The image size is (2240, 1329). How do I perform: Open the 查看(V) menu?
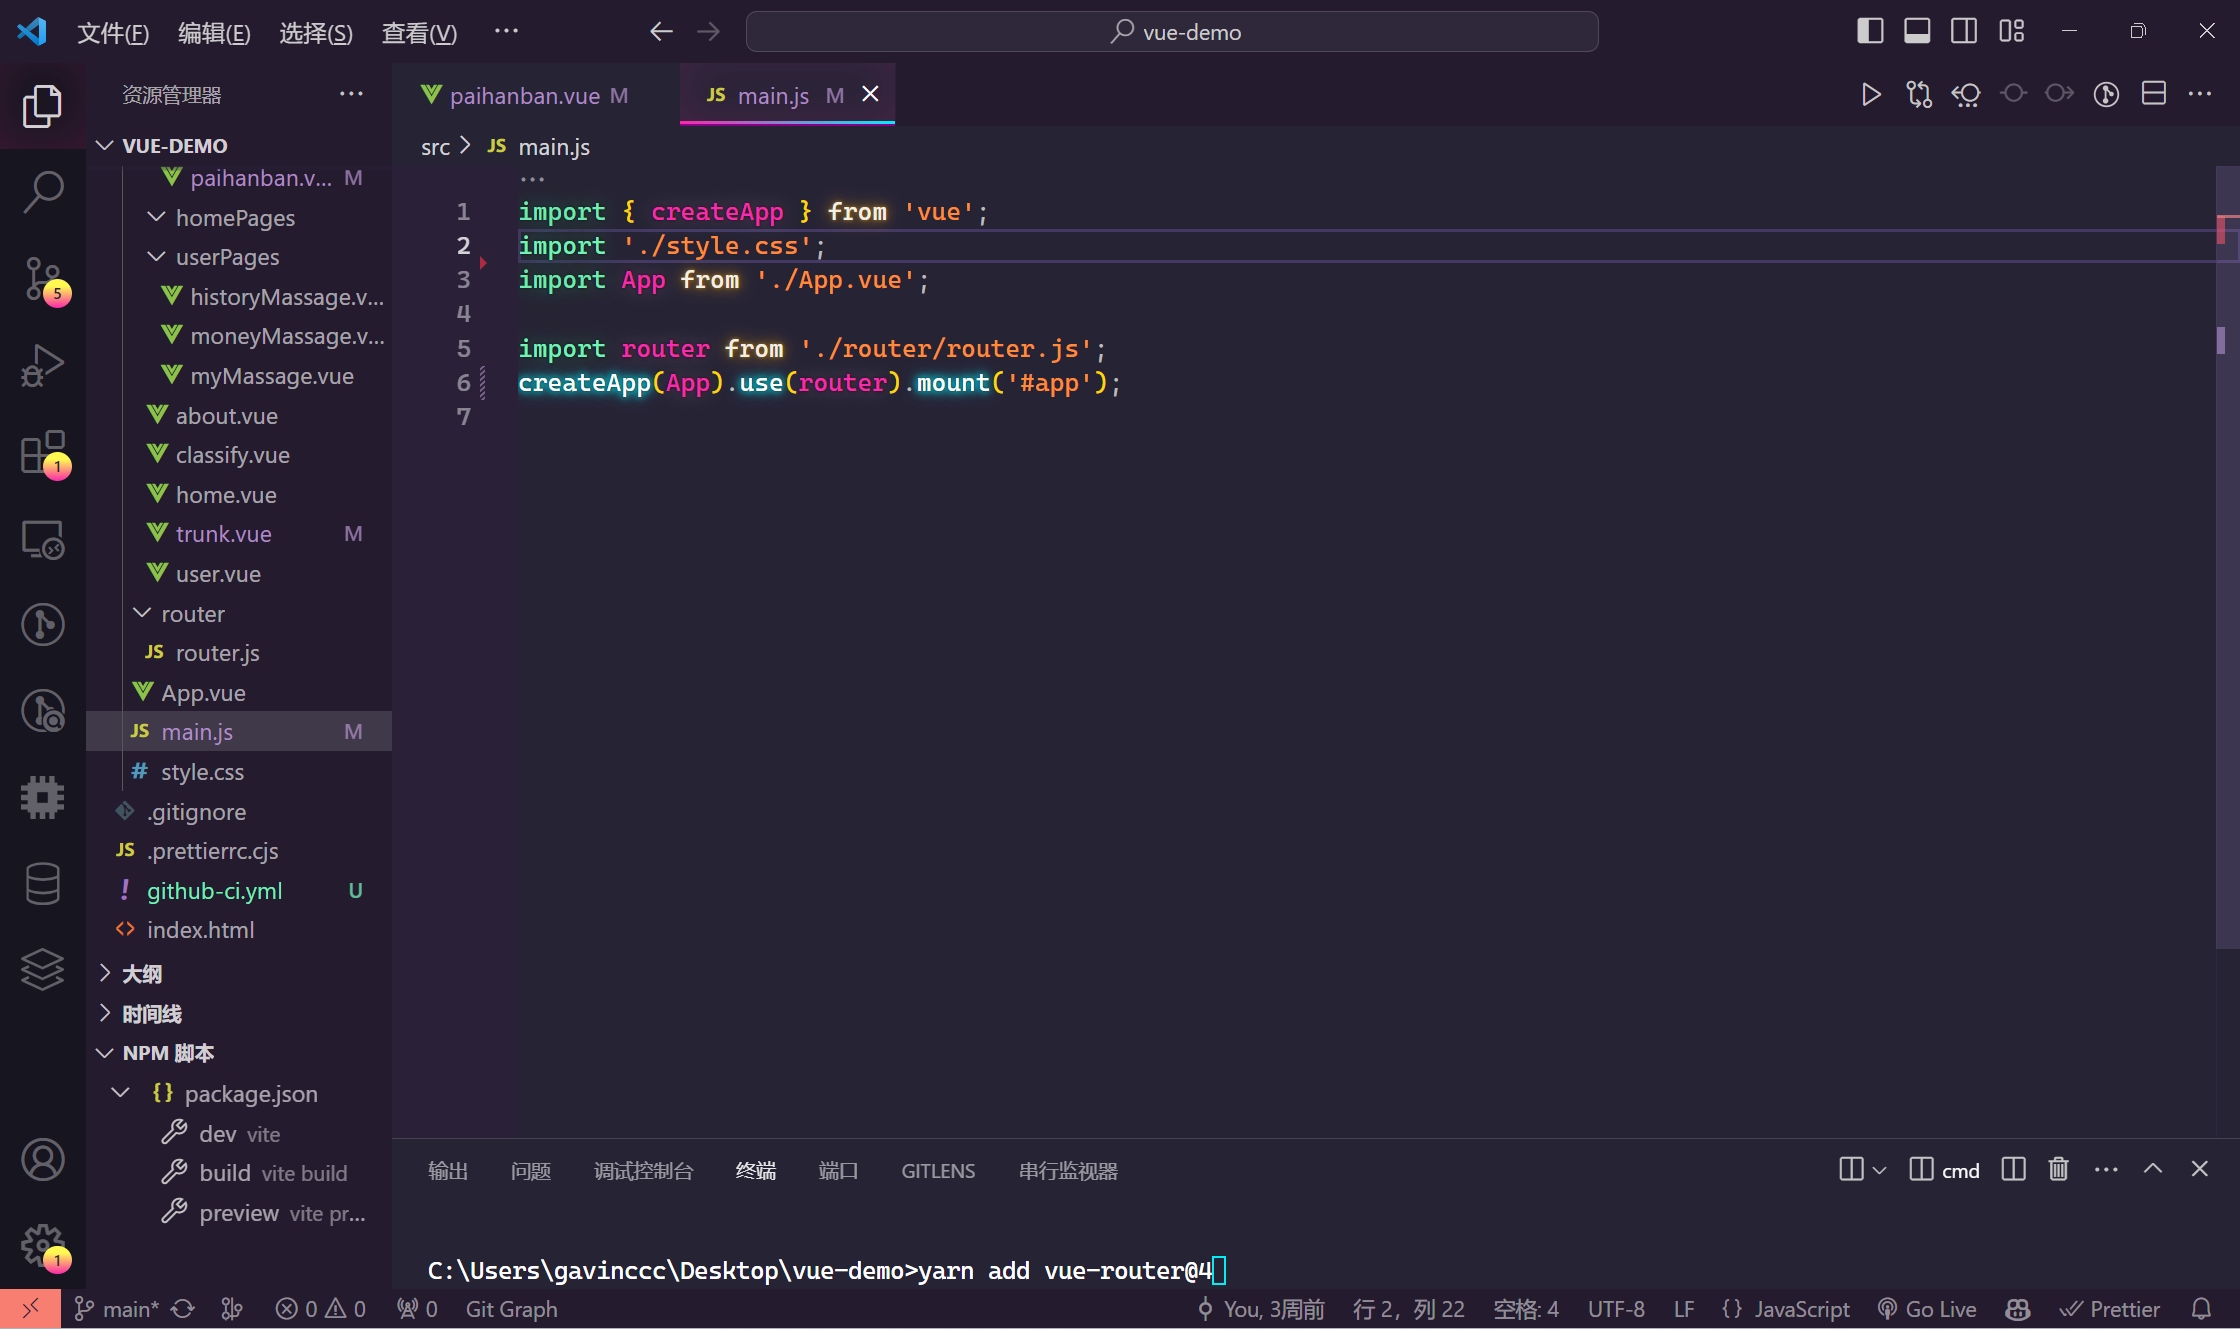pos(419,33)
